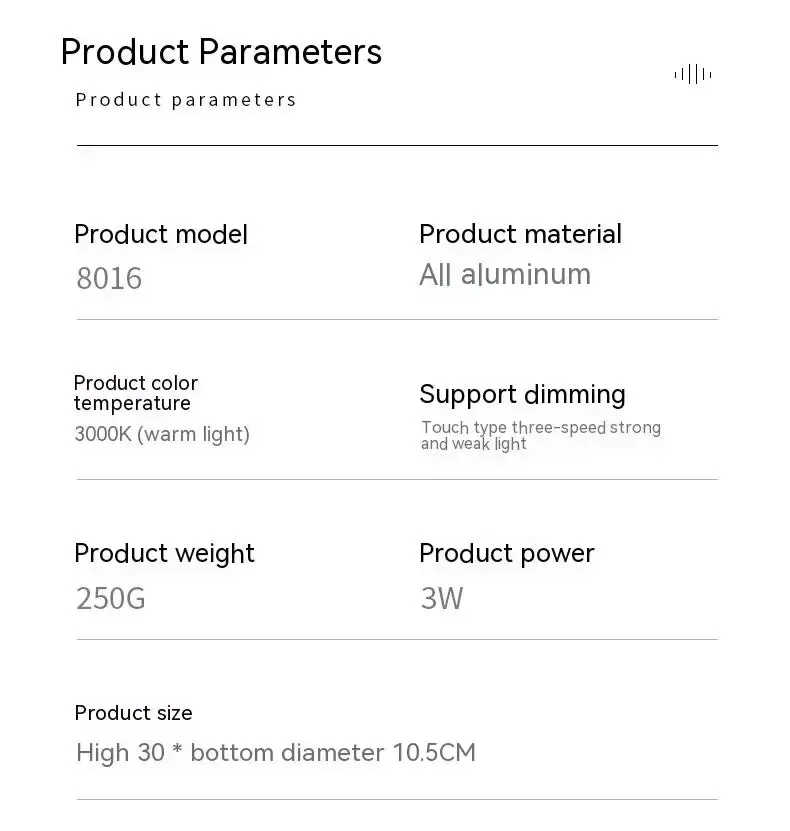Click the 'Product Parameters' main heading
790x831 pixels.
[x=221, y=52]
